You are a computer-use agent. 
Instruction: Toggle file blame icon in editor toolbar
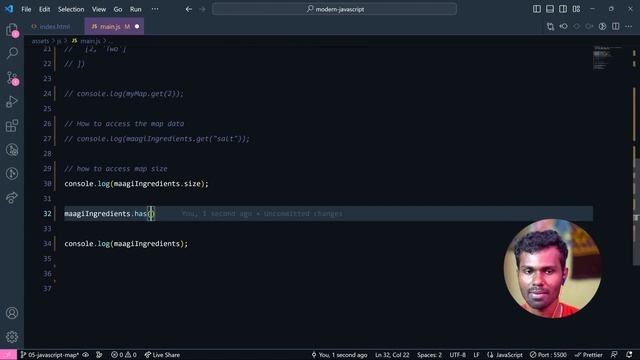(602, 27)
